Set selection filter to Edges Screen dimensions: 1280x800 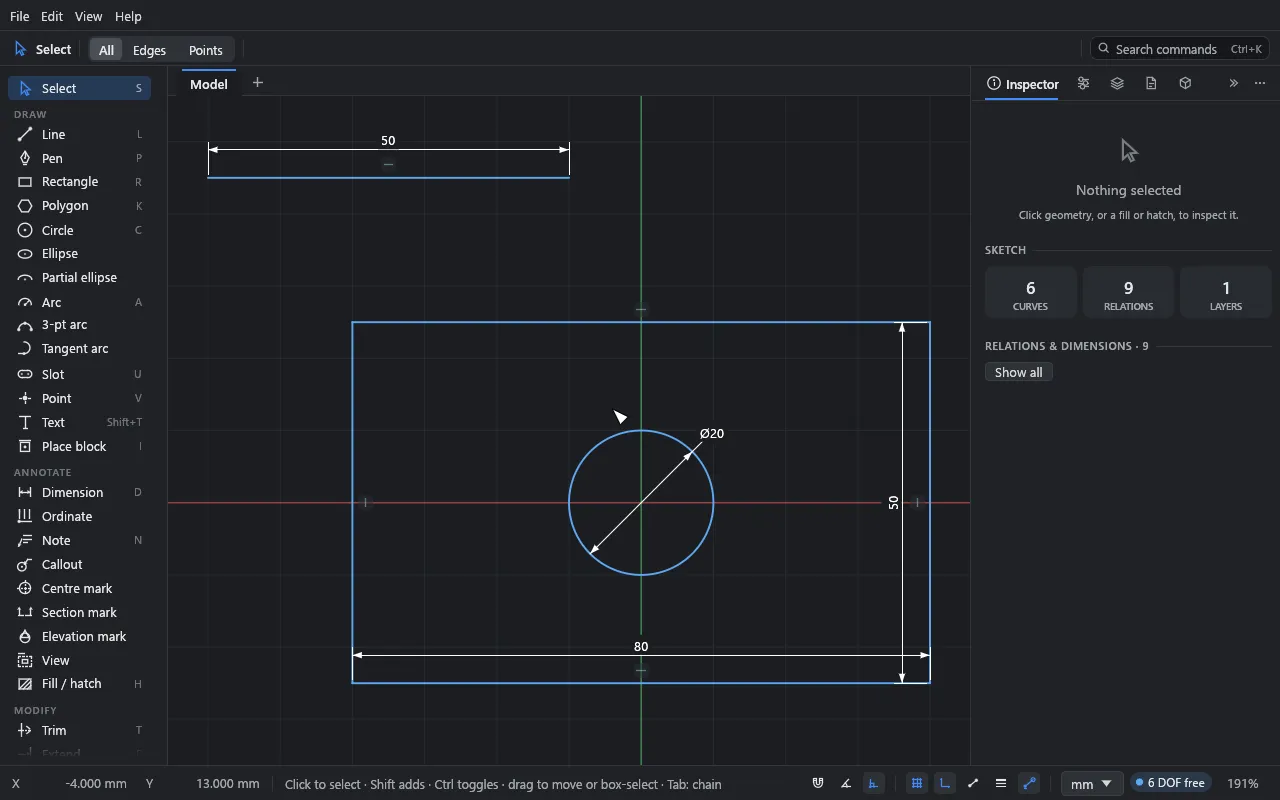[149, 50]
